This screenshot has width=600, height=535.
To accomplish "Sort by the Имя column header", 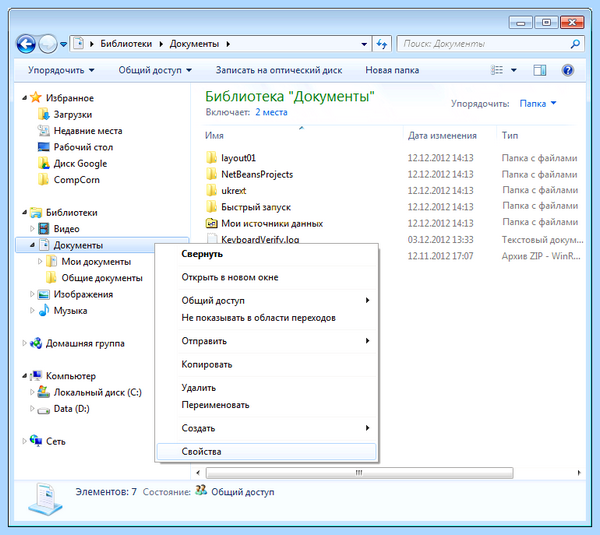I will 214,135.
